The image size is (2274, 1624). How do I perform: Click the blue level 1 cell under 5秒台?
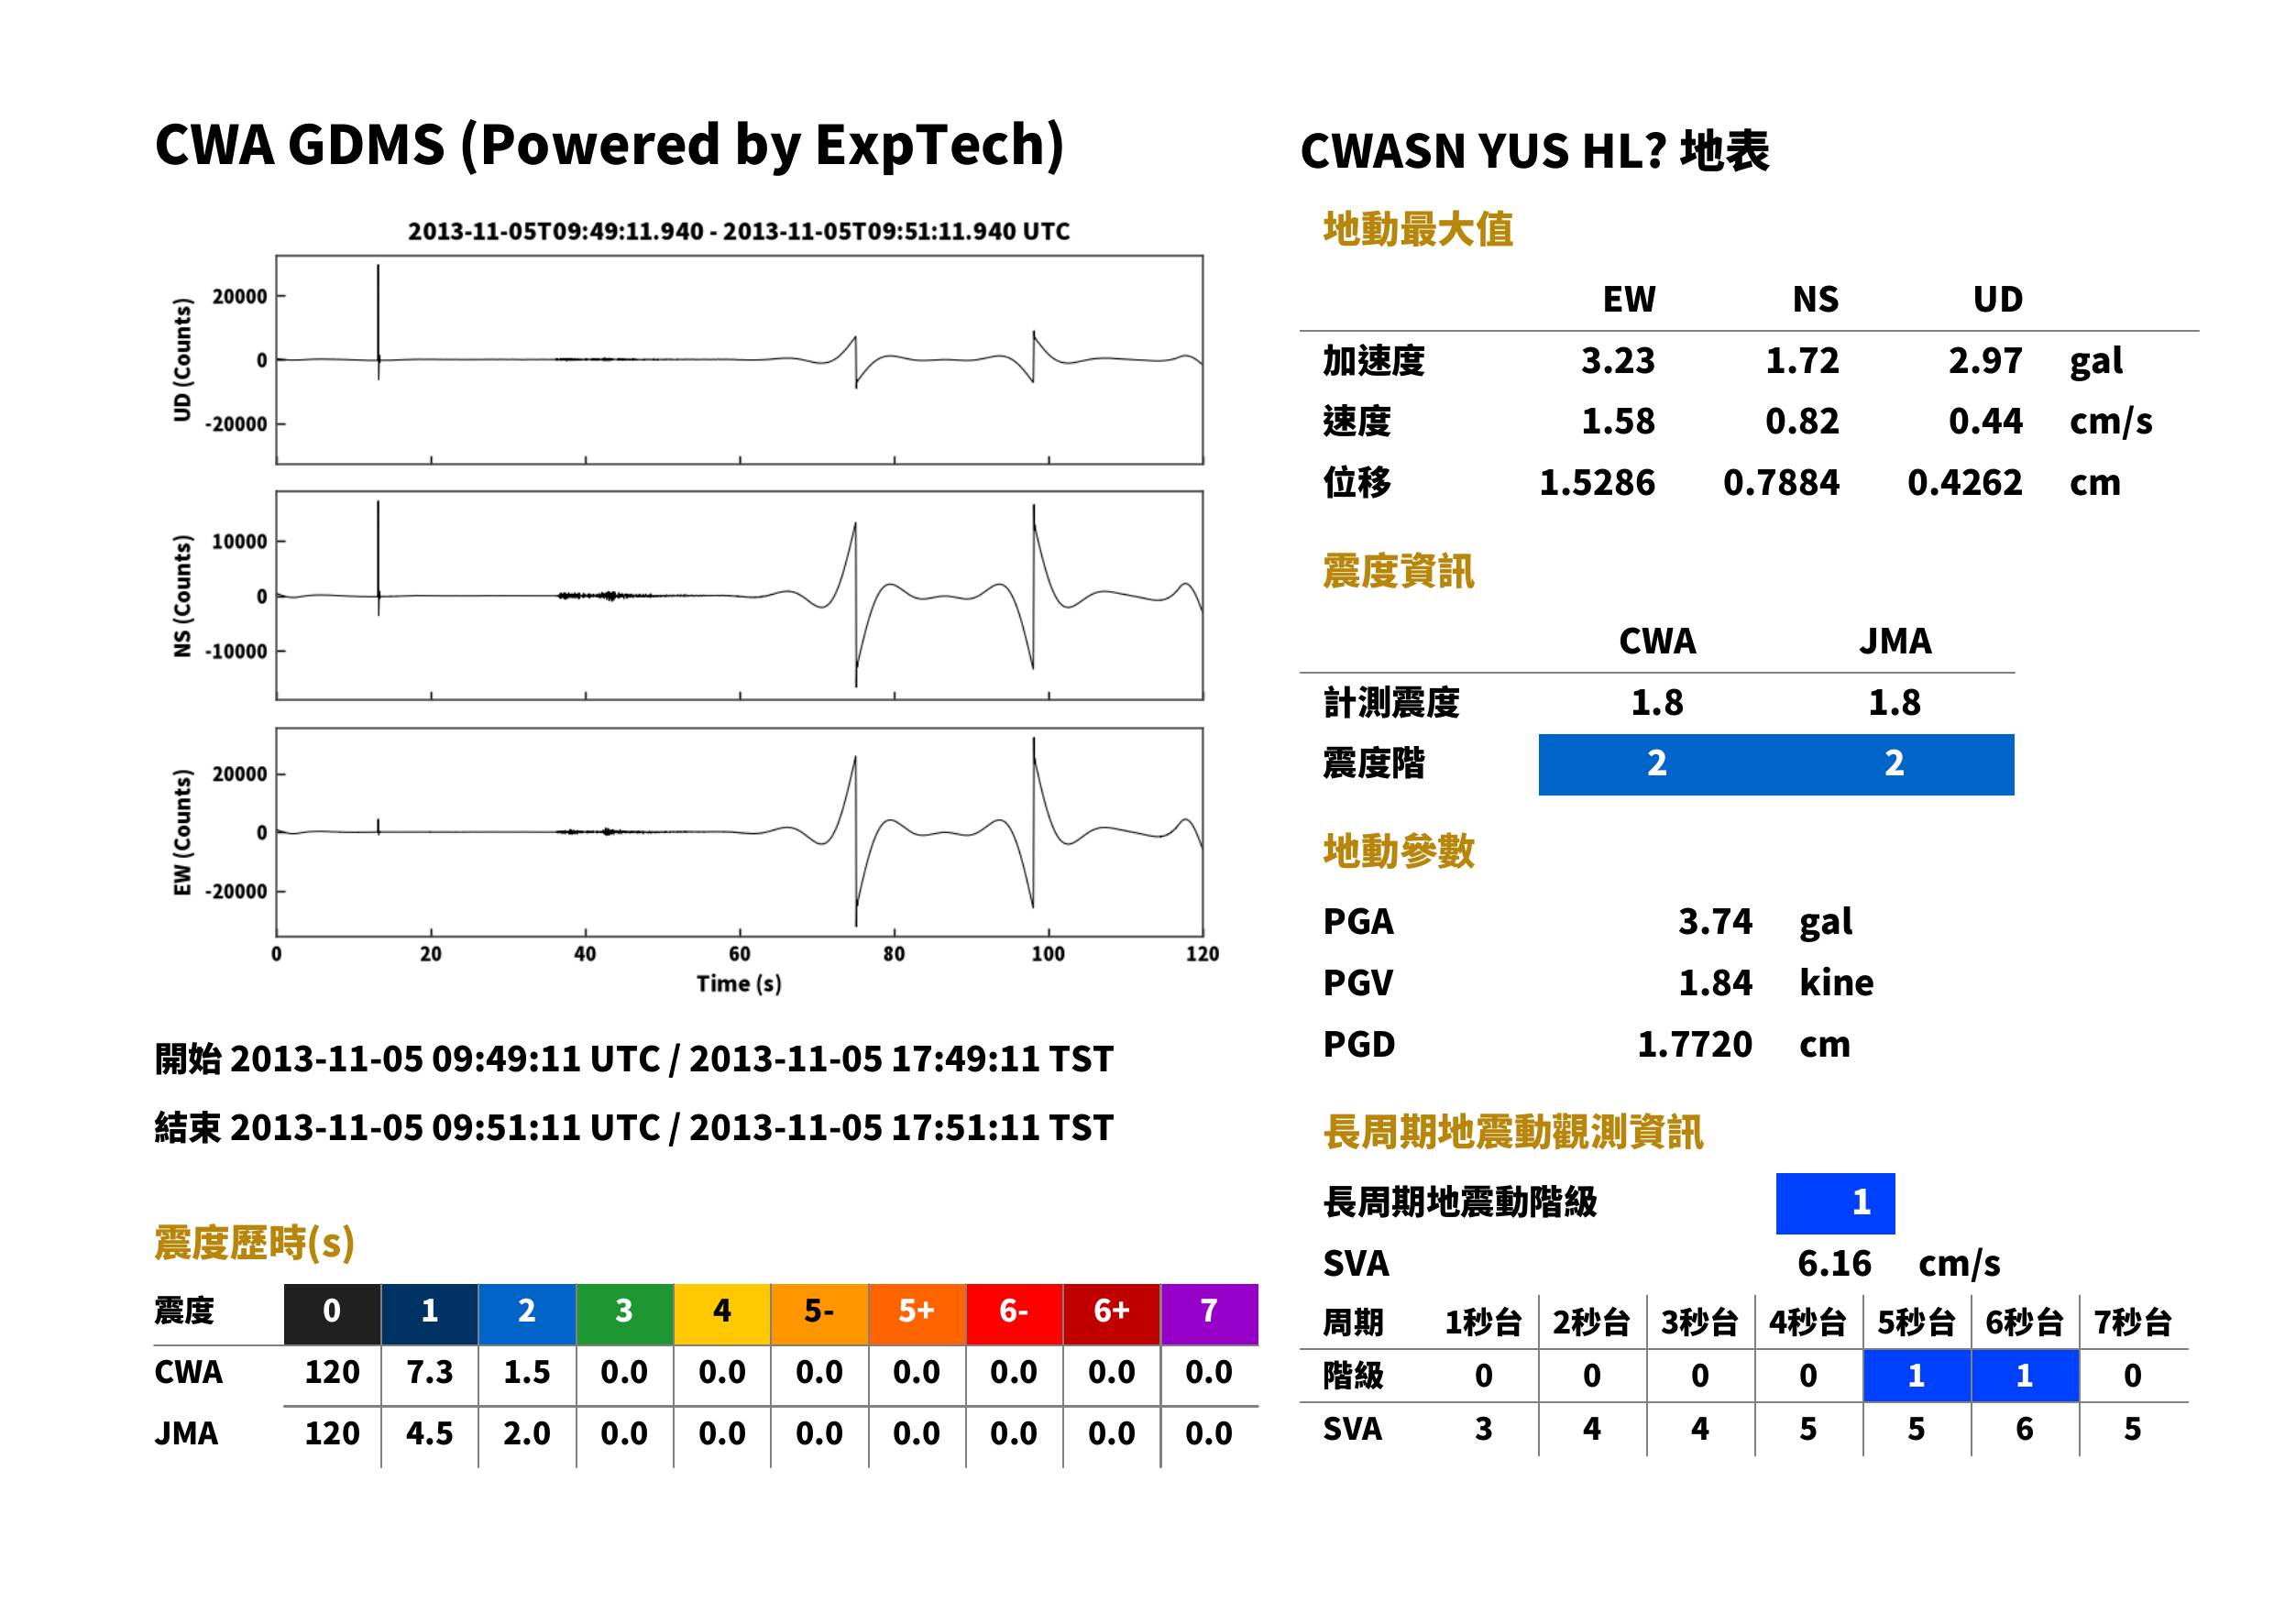coord(1916,1375)
